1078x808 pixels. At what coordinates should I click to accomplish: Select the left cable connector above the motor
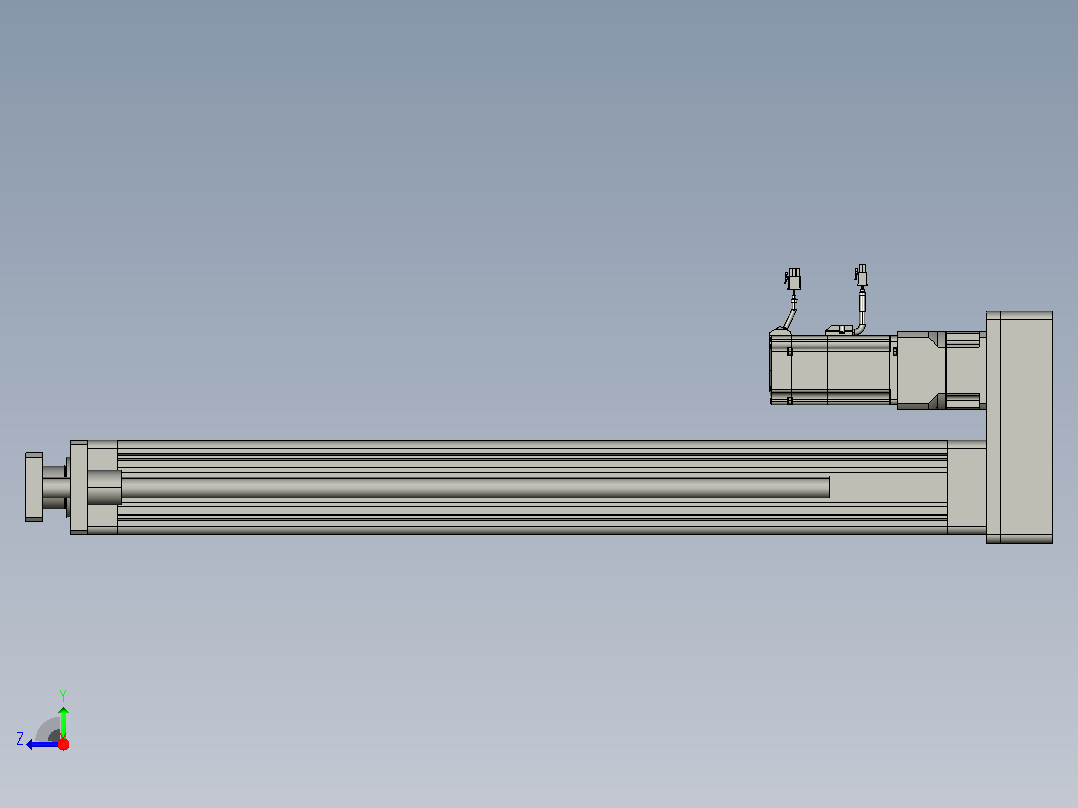pyautogui.click(x=793, y=279)
